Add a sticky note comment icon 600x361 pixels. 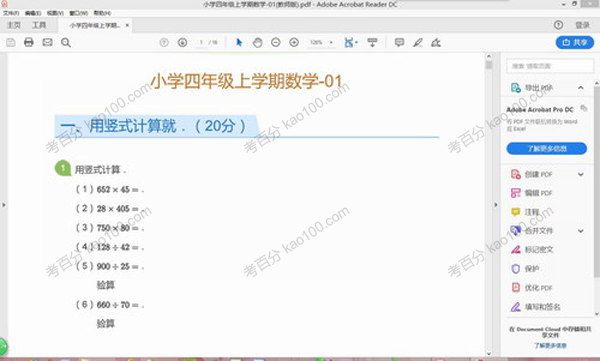(x=399, y=42)
